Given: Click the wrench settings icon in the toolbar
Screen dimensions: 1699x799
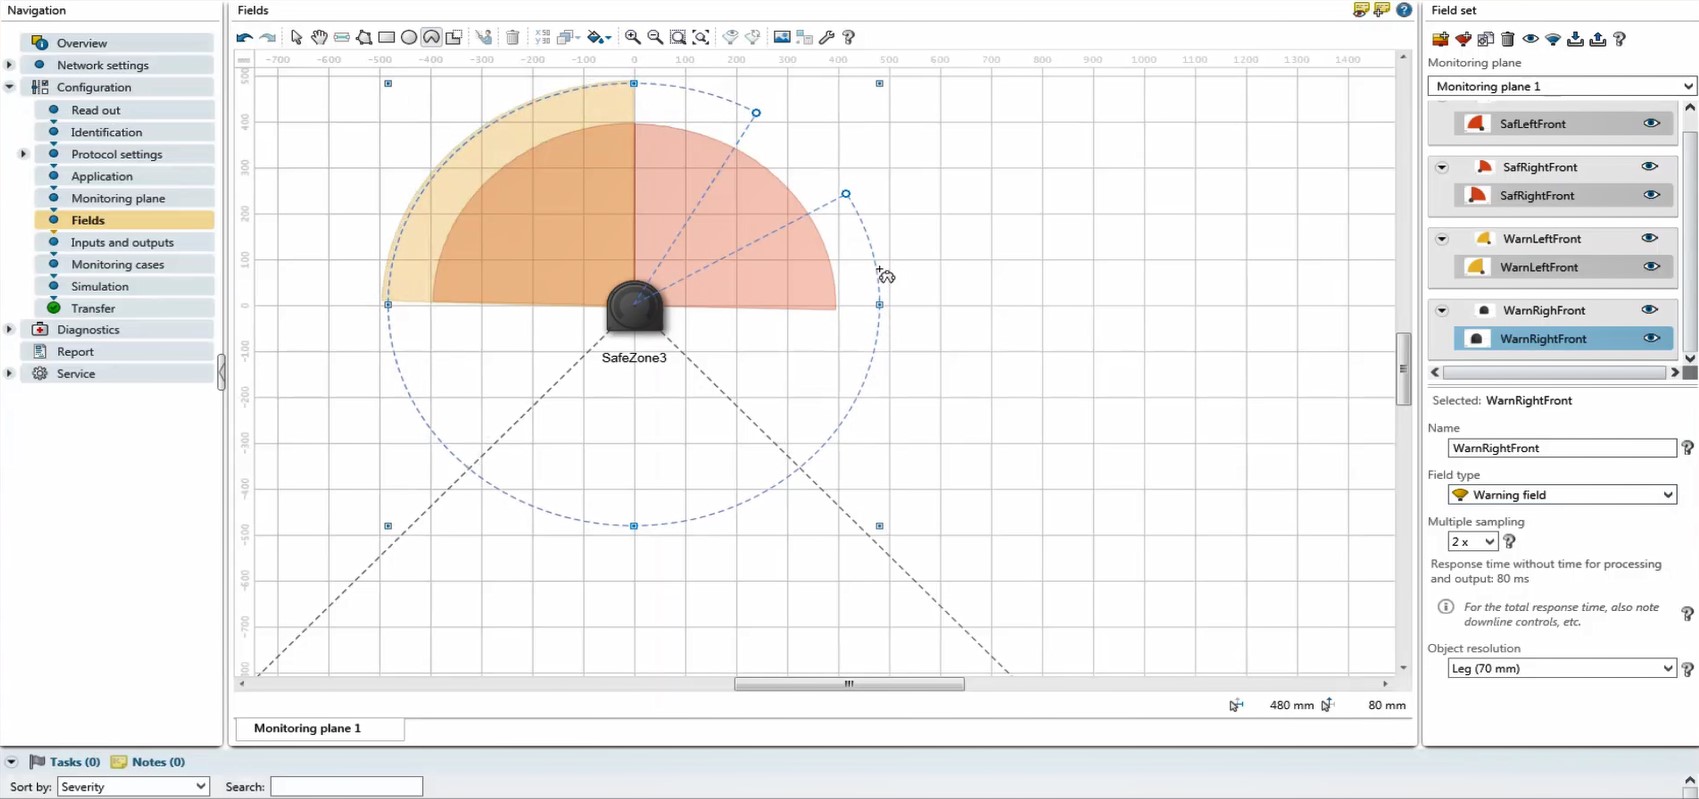Looking at the screenshot, I should tap(826, 37).
